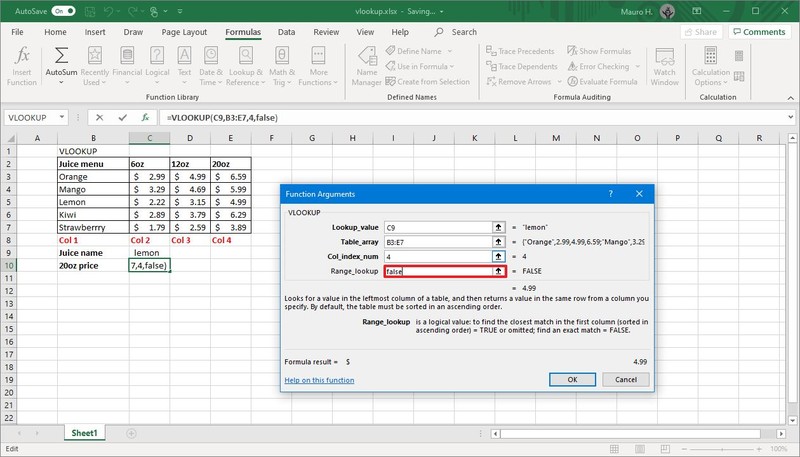The width and height of the screenshot is (800, 457).
Task: Switch to the Review tab
Action: [326, 32]
